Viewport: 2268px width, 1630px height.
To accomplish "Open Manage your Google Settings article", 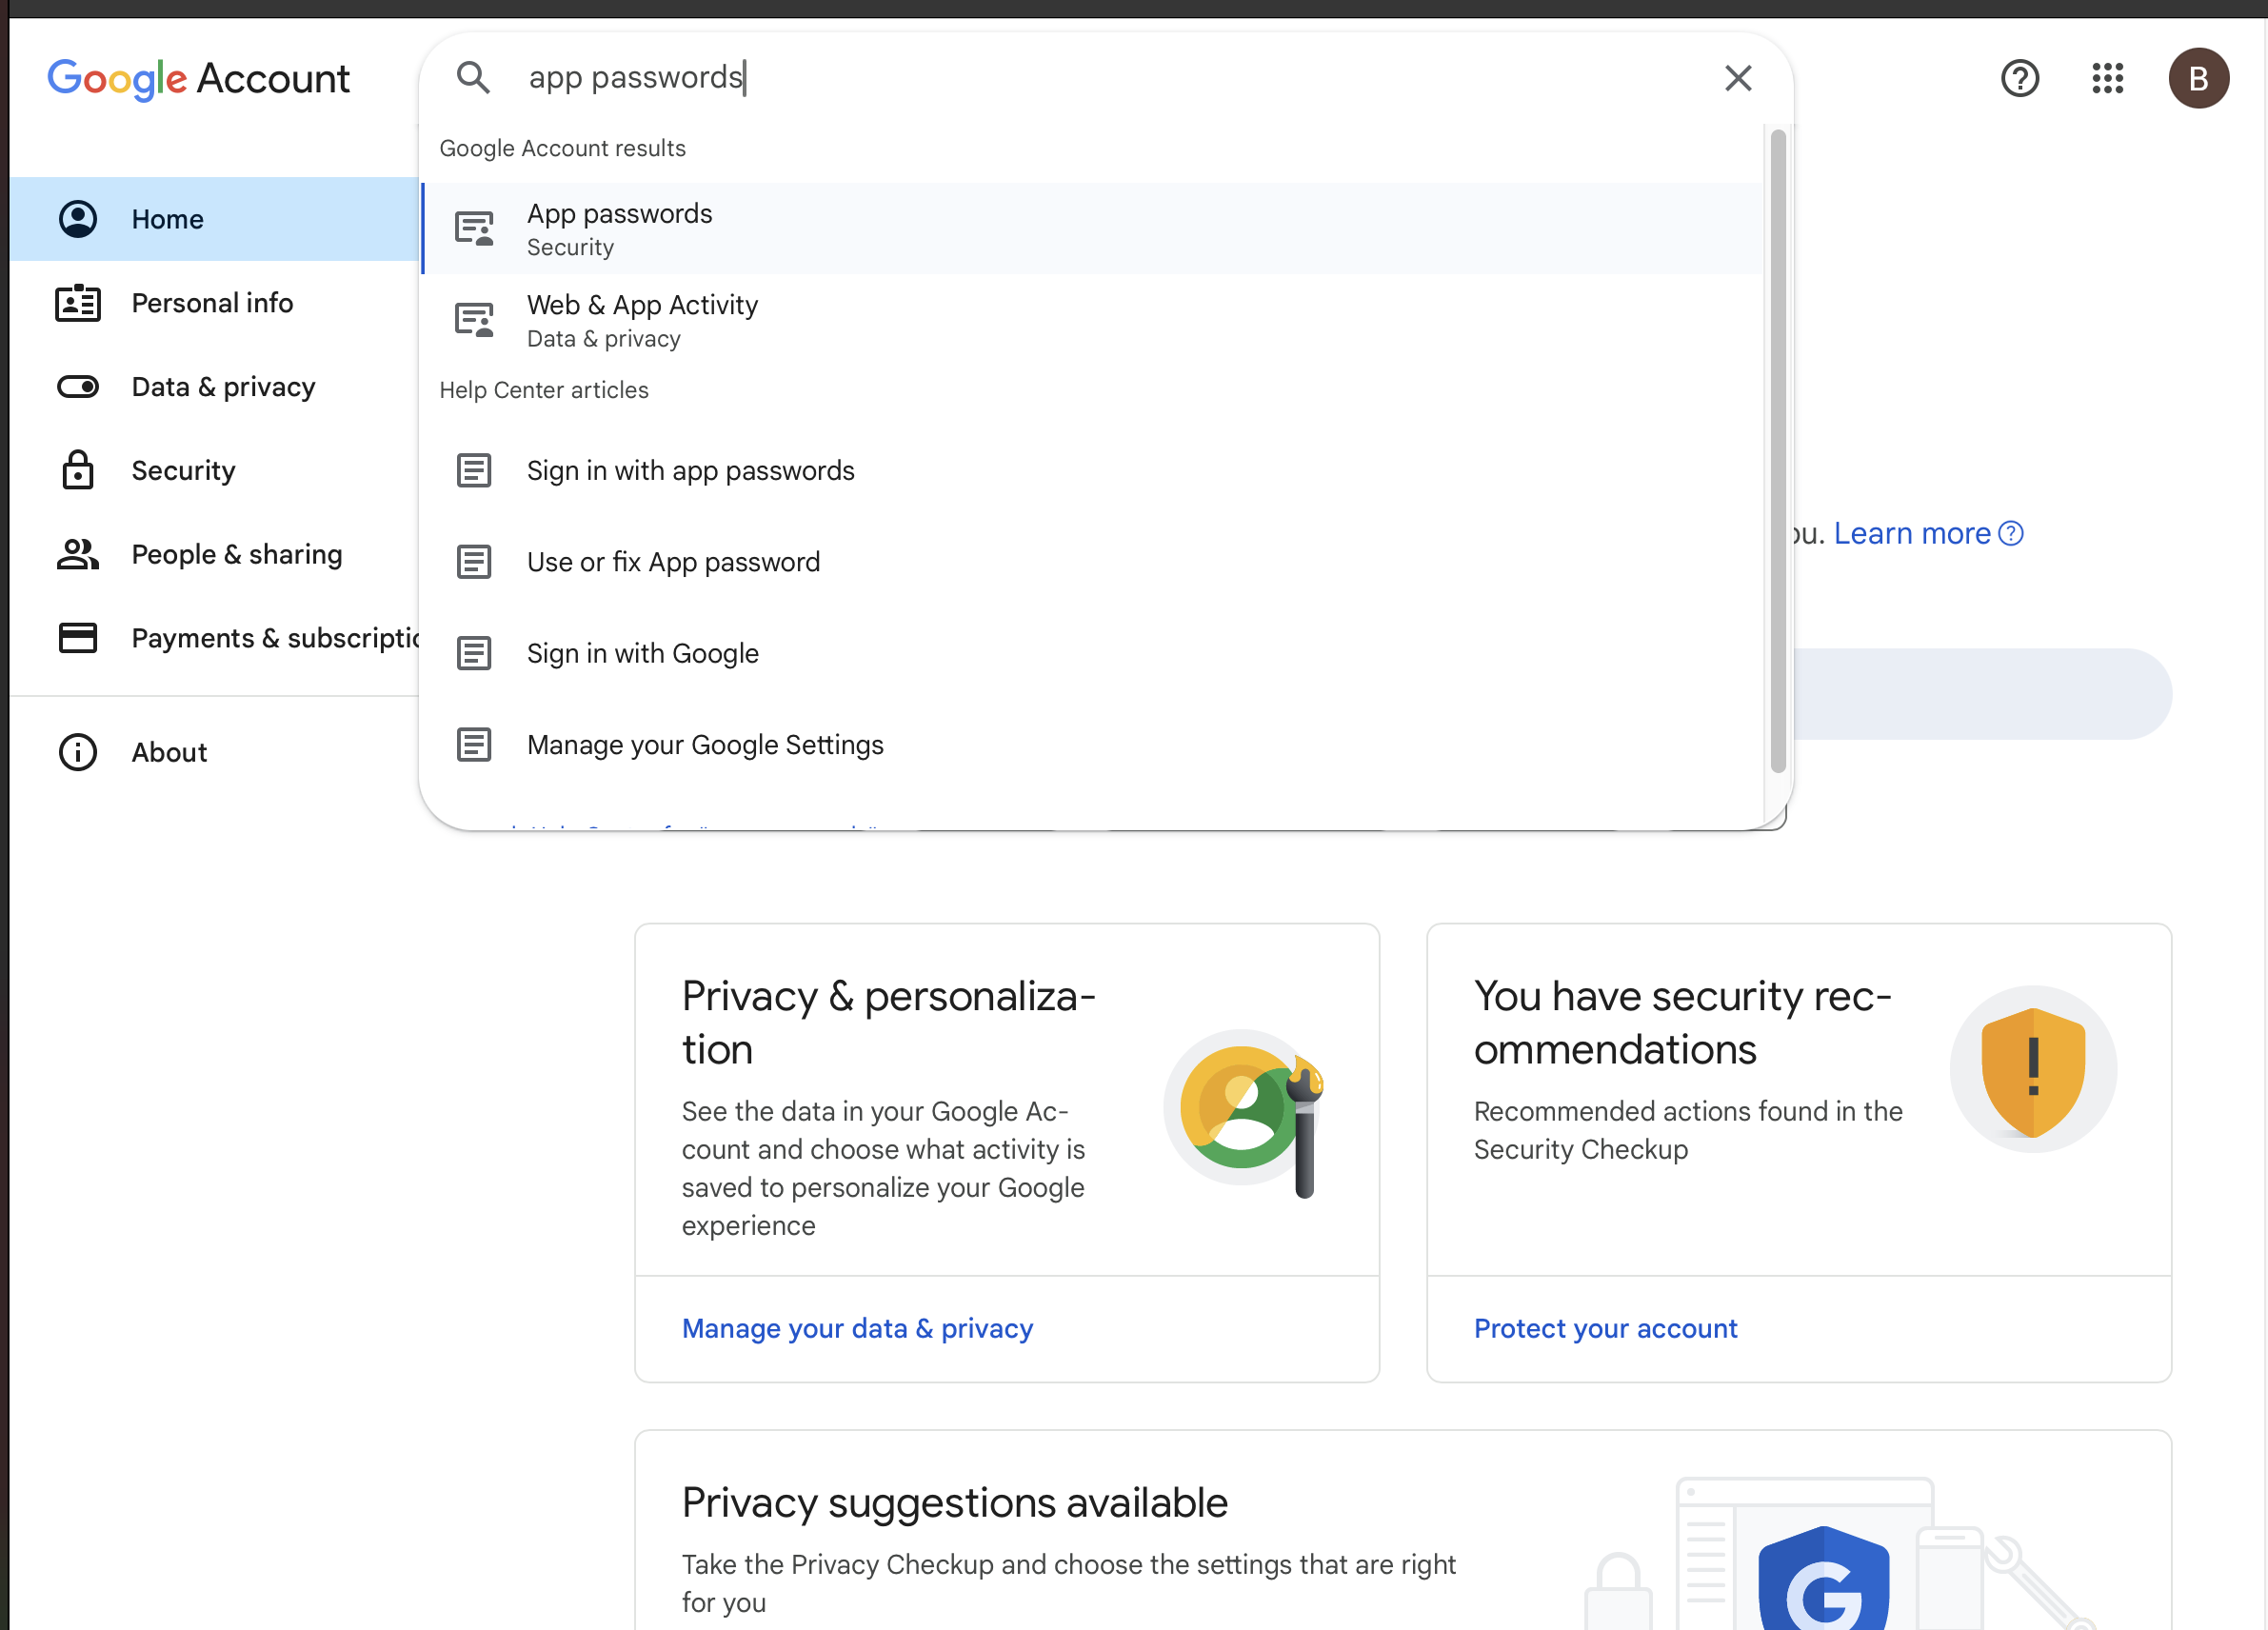I will pos(705,745).
